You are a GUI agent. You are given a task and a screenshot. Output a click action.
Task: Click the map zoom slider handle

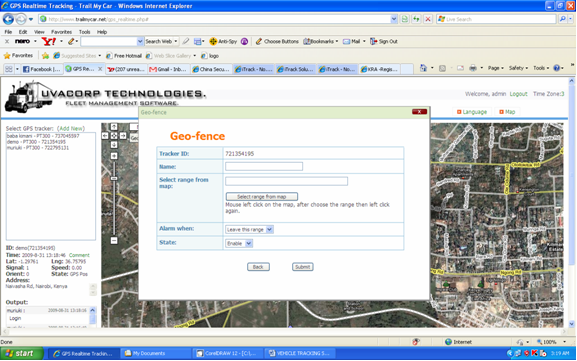pos(114,178)
